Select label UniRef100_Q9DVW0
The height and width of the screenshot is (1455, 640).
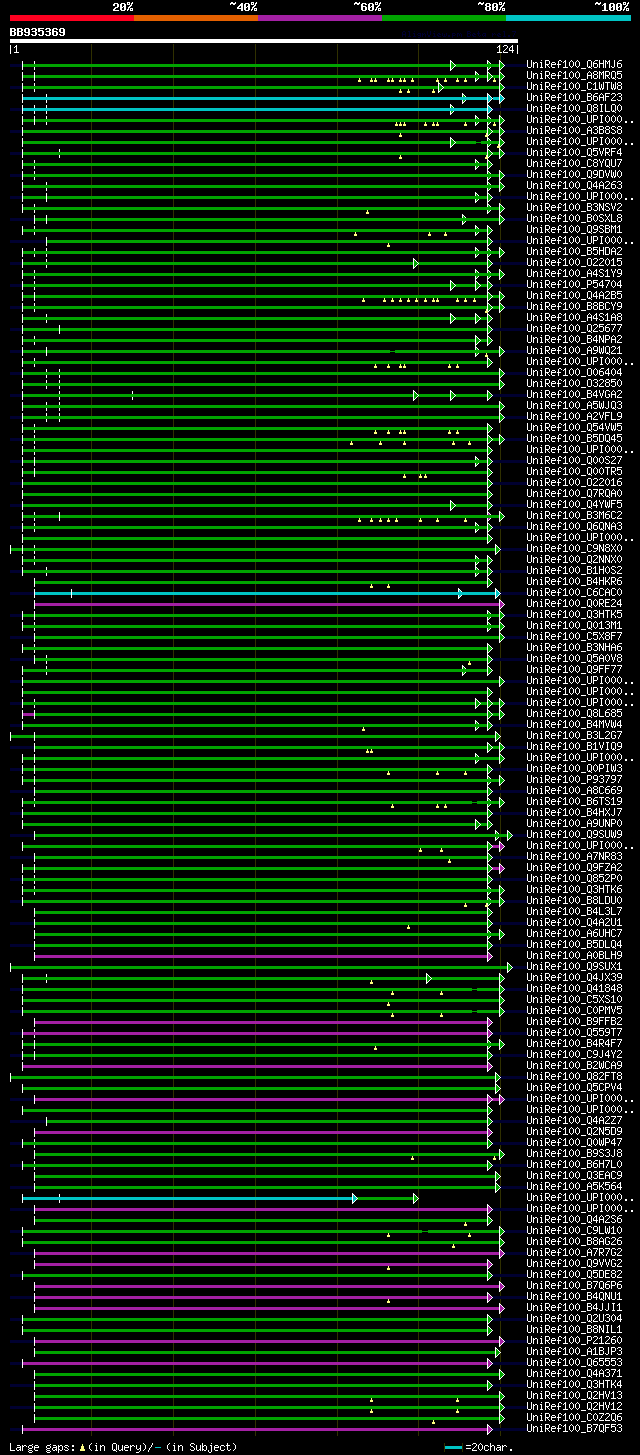click(x=574, y=174)
